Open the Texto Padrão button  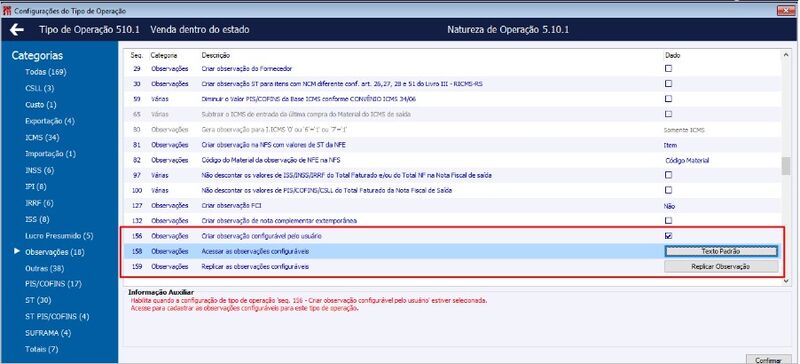click(x=721, y=251)
